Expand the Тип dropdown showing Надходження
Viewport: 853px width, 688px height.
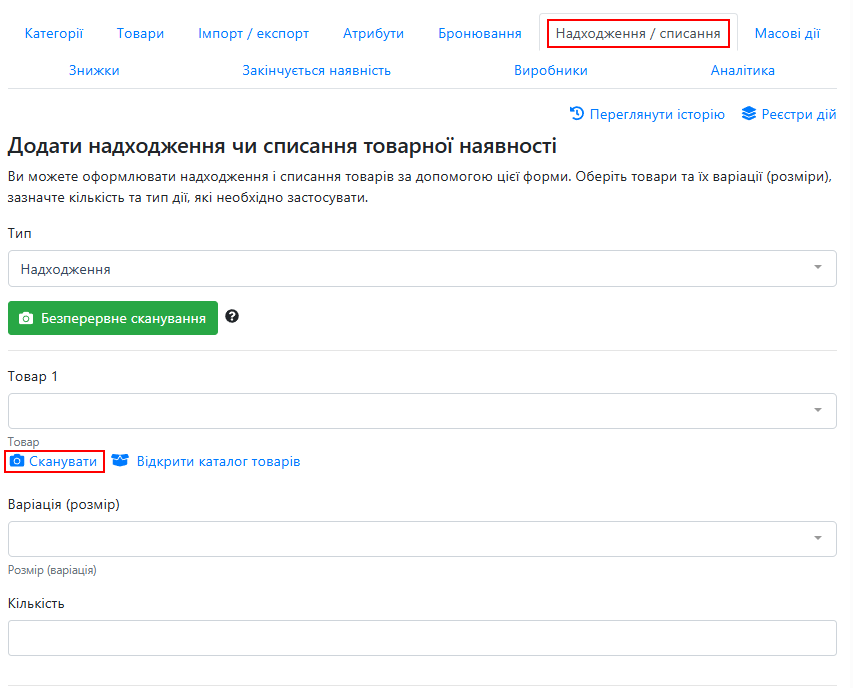(x=422, y=269)
